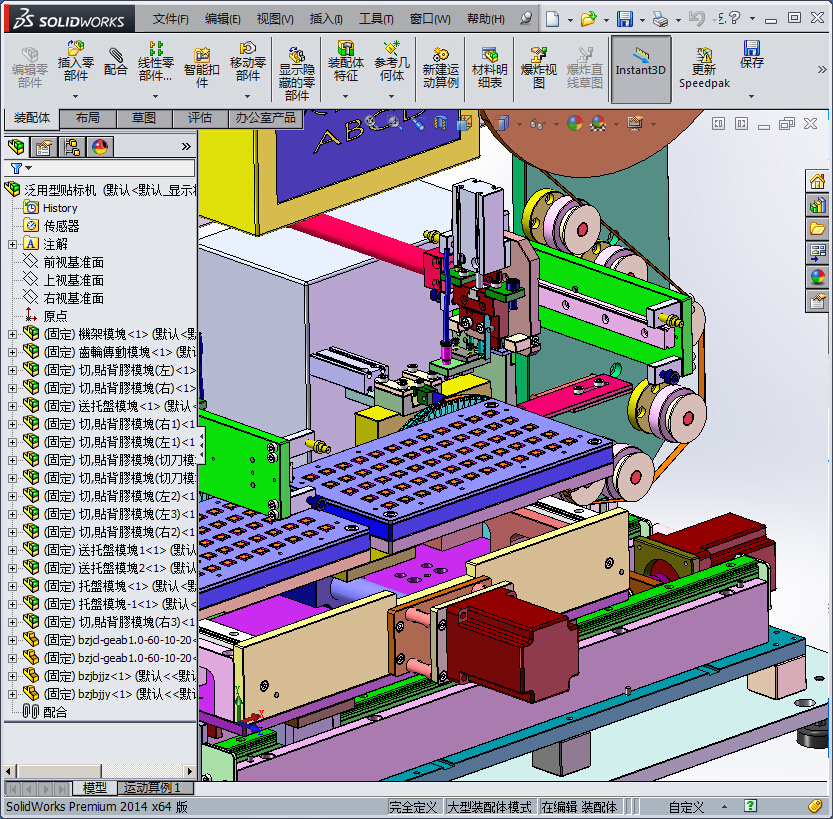Click the Edit Component tool icon
The width and height of the screenshot is (833, 819).
(x=30, y=67)
